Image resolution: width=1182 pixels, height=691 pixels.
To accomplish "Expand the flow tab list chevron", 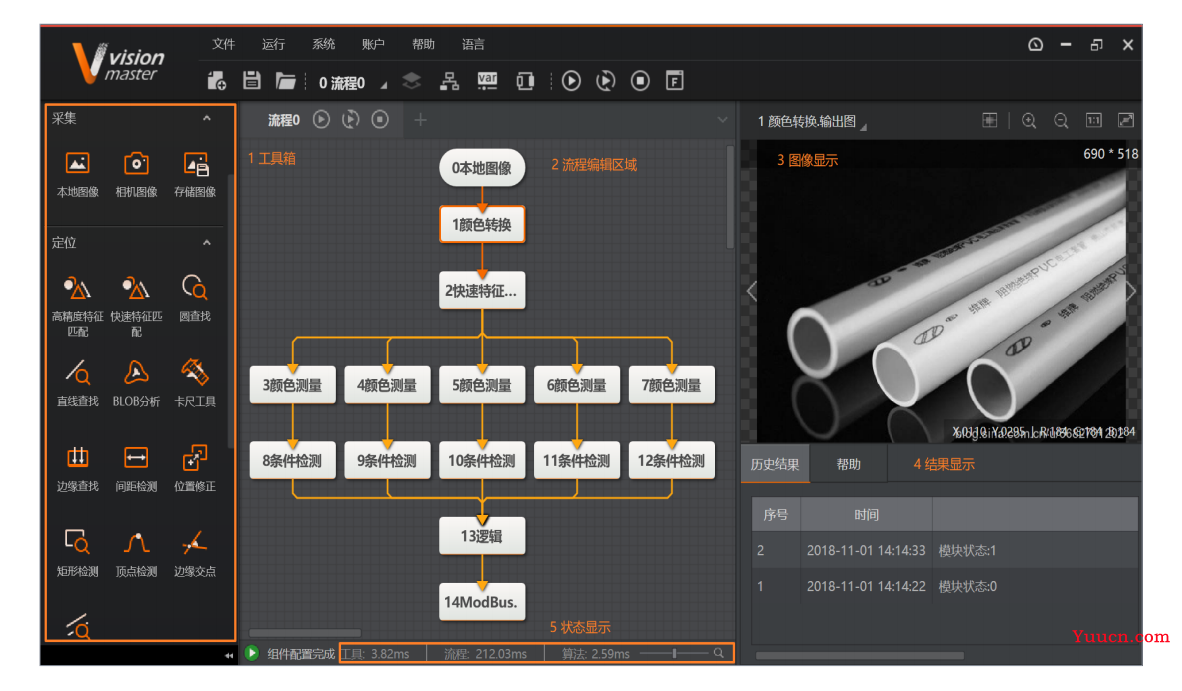I will 722,120.
